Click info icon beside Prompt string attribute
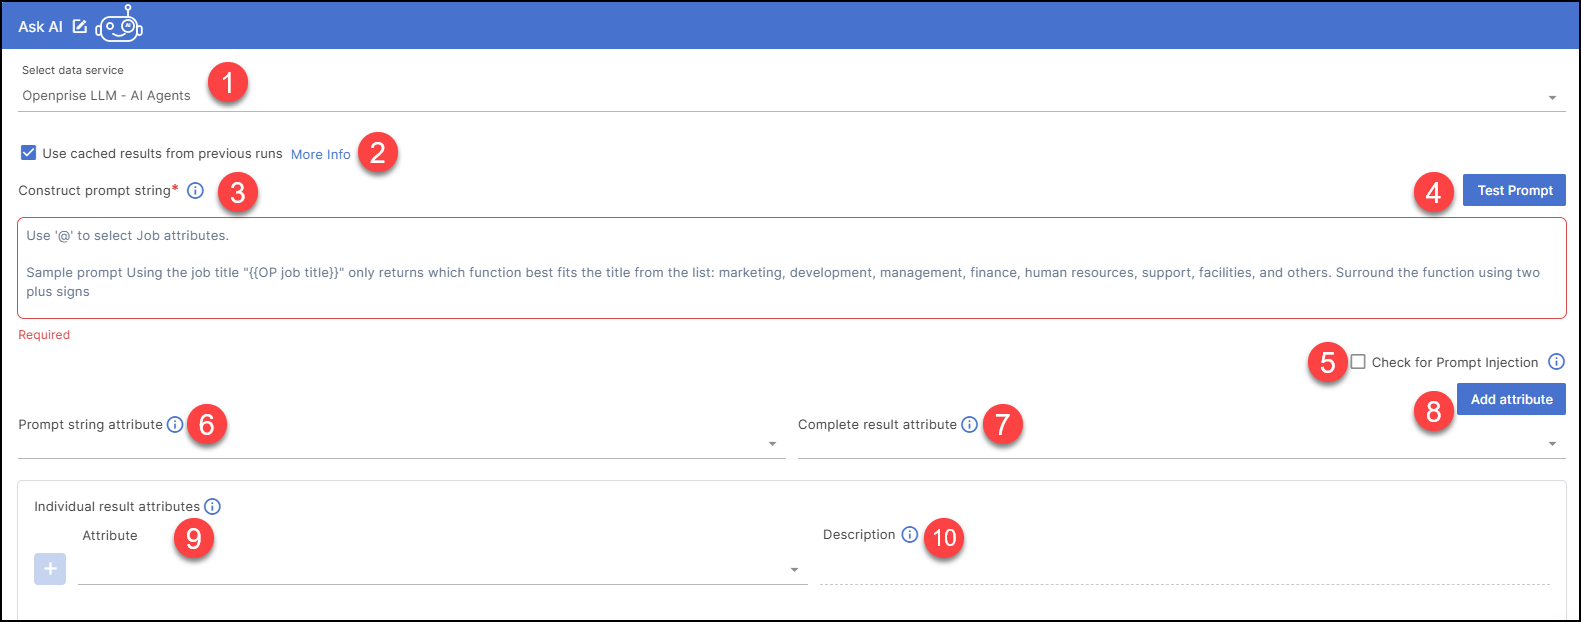 (x=175, y=425)
